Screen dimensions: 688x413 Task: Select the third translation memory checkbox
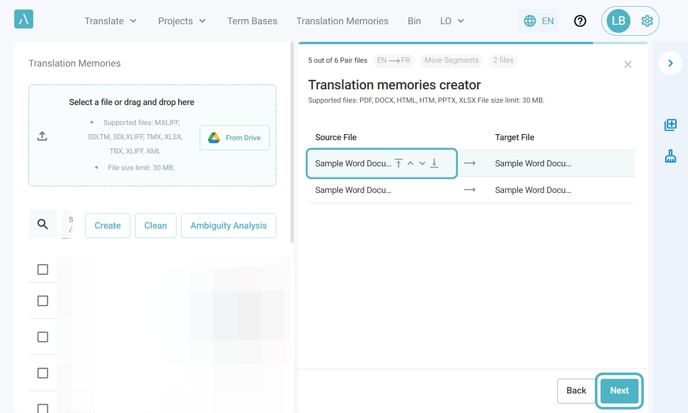click(43, 337)
